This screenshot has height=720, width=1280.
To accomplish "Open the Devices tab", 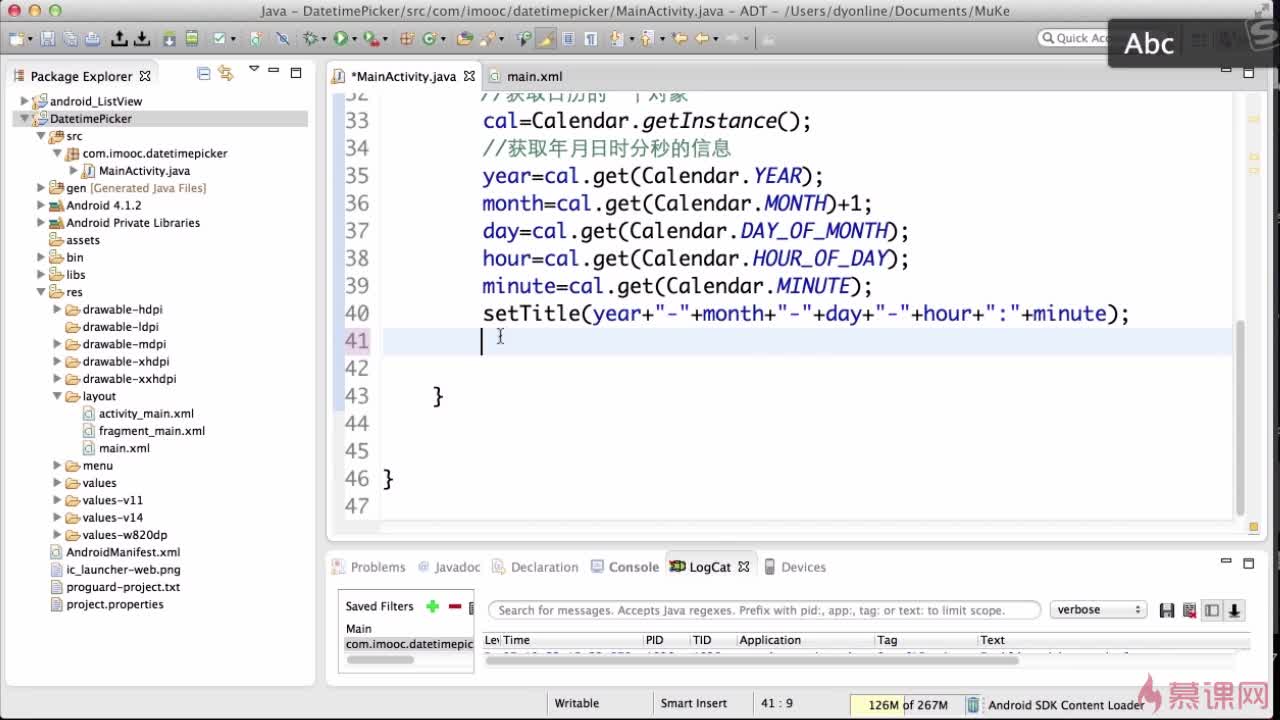I will [795, 567].
